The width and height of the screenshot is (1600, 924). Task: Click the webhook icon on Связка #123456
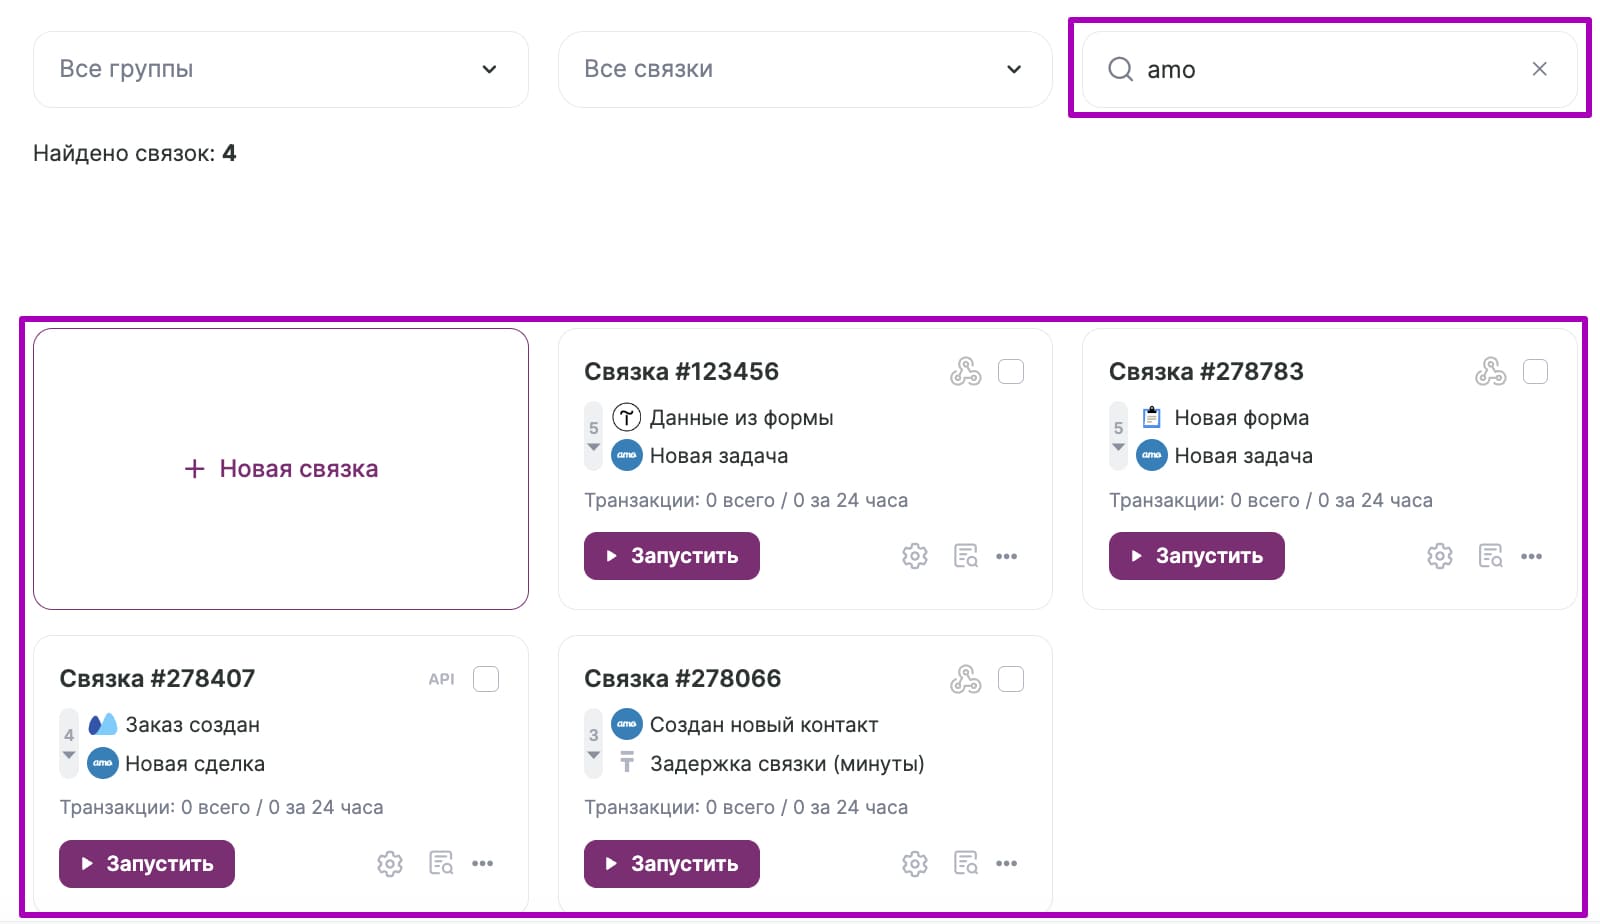coord(966,372)
